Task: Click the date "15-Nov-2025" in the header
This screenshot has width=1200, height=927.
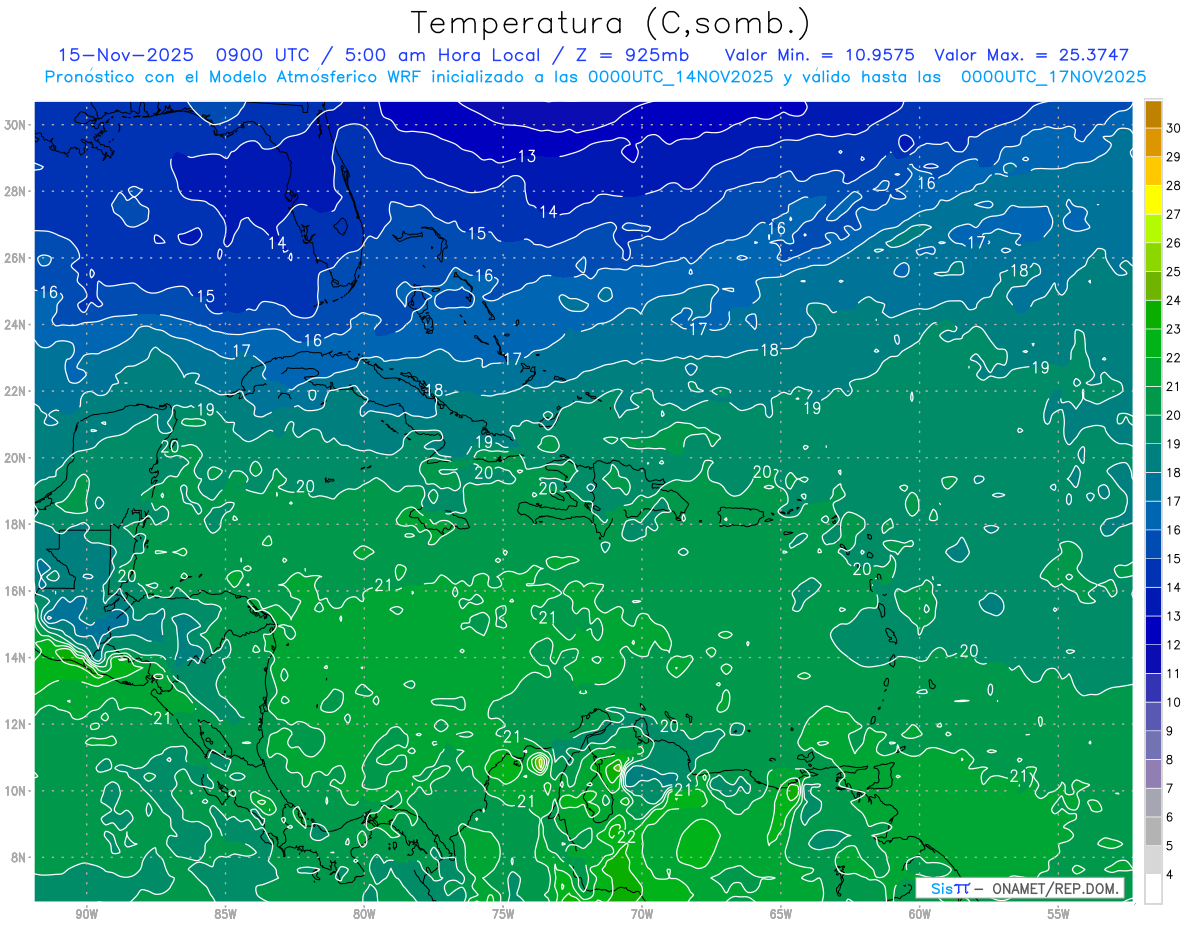Action: [124, 55]
